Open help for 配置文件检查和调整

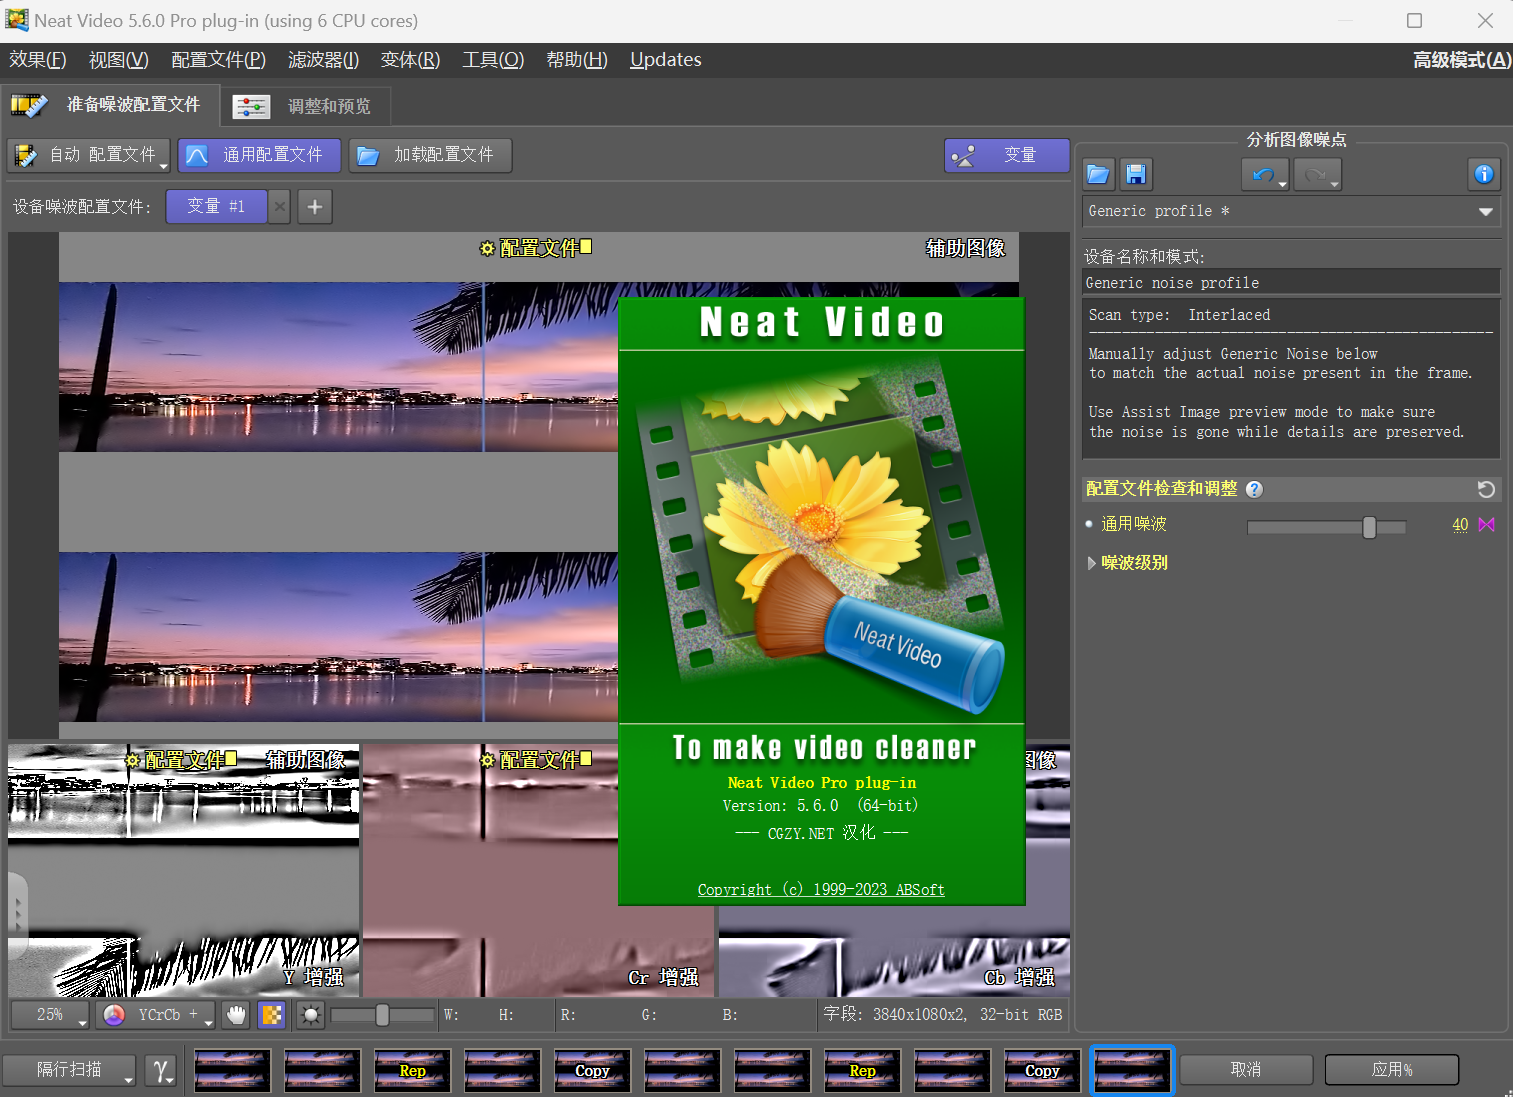[1254, 489]
